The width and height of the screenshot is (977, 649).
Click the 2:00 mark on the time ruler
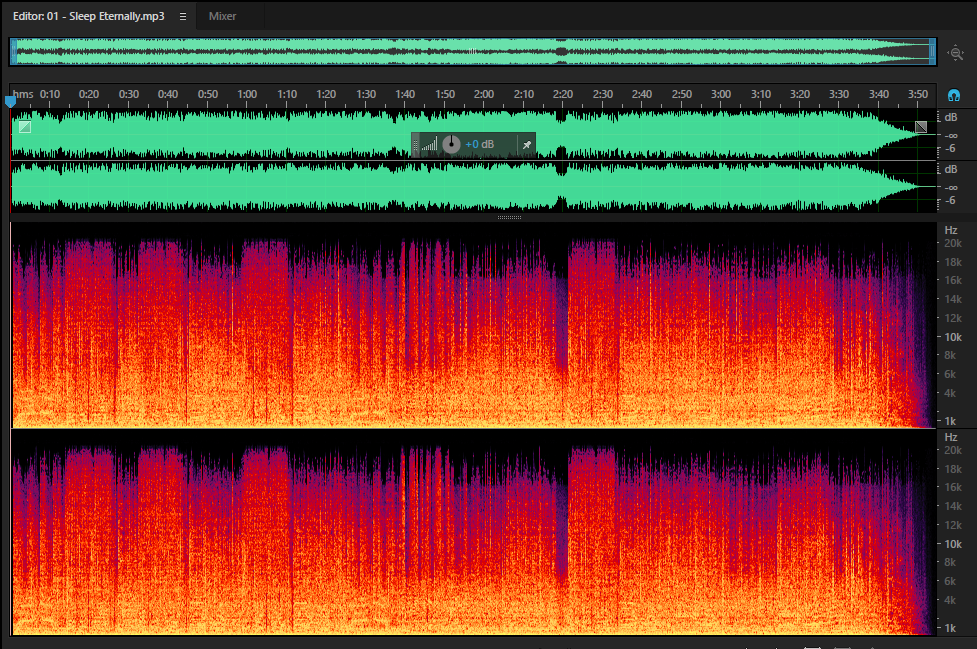[x=484, y=94]
